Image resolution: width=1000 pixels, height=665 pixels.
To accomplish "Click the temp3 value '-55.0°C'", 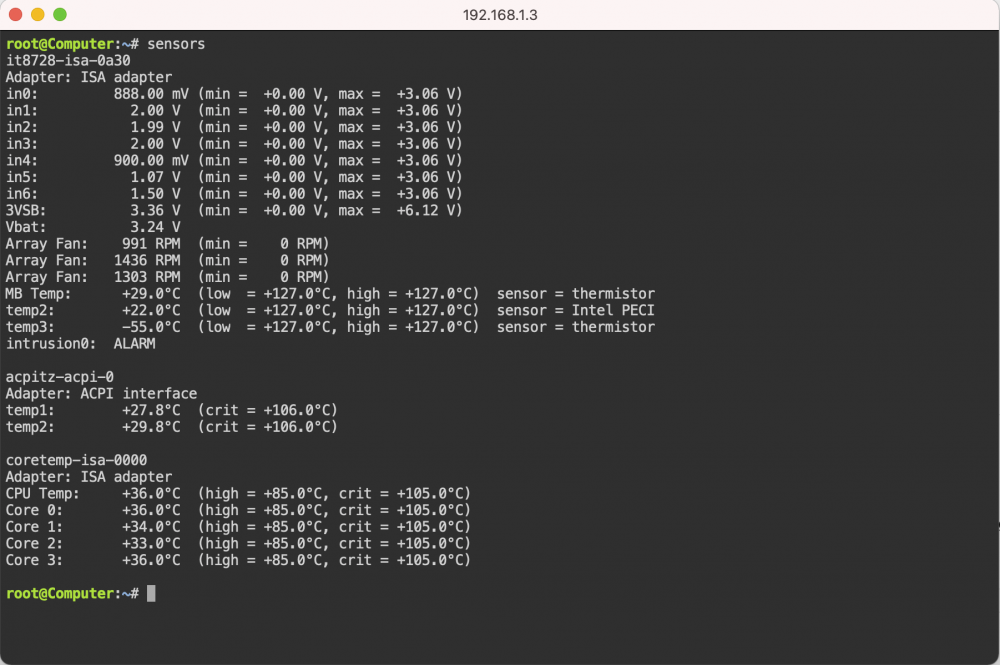I will click(x=151, y=326).
